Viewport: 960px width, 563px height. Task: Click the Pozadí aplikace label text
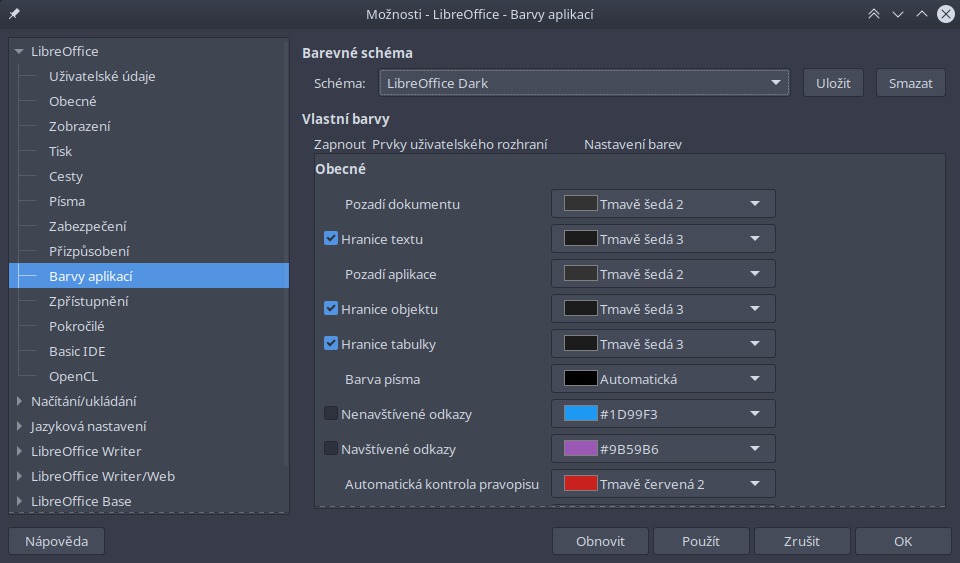tap(391, 274)
